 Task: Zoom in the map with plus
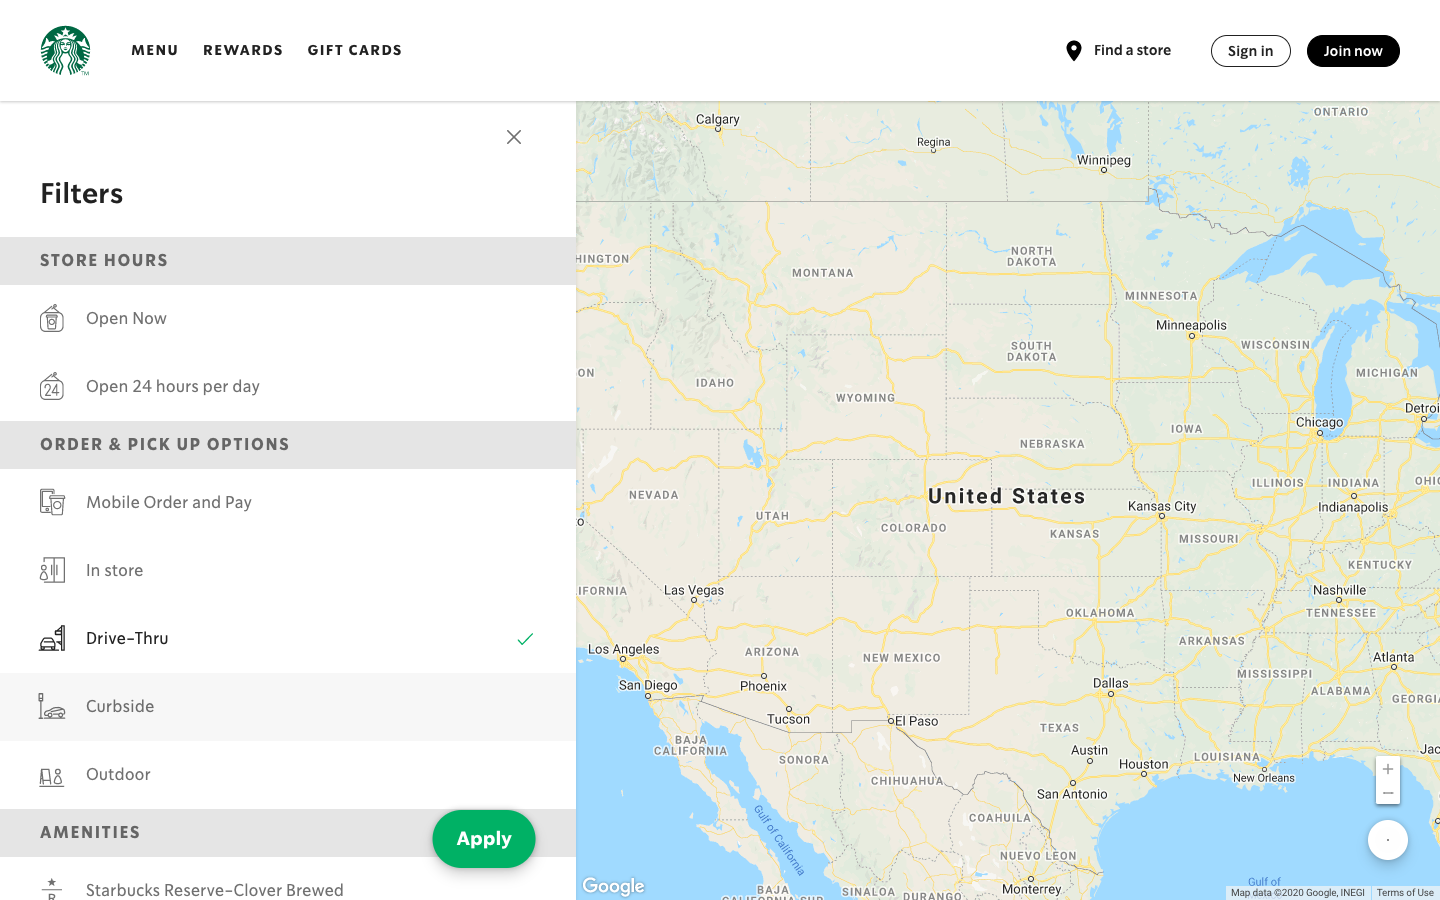(x=1388, y=769)
